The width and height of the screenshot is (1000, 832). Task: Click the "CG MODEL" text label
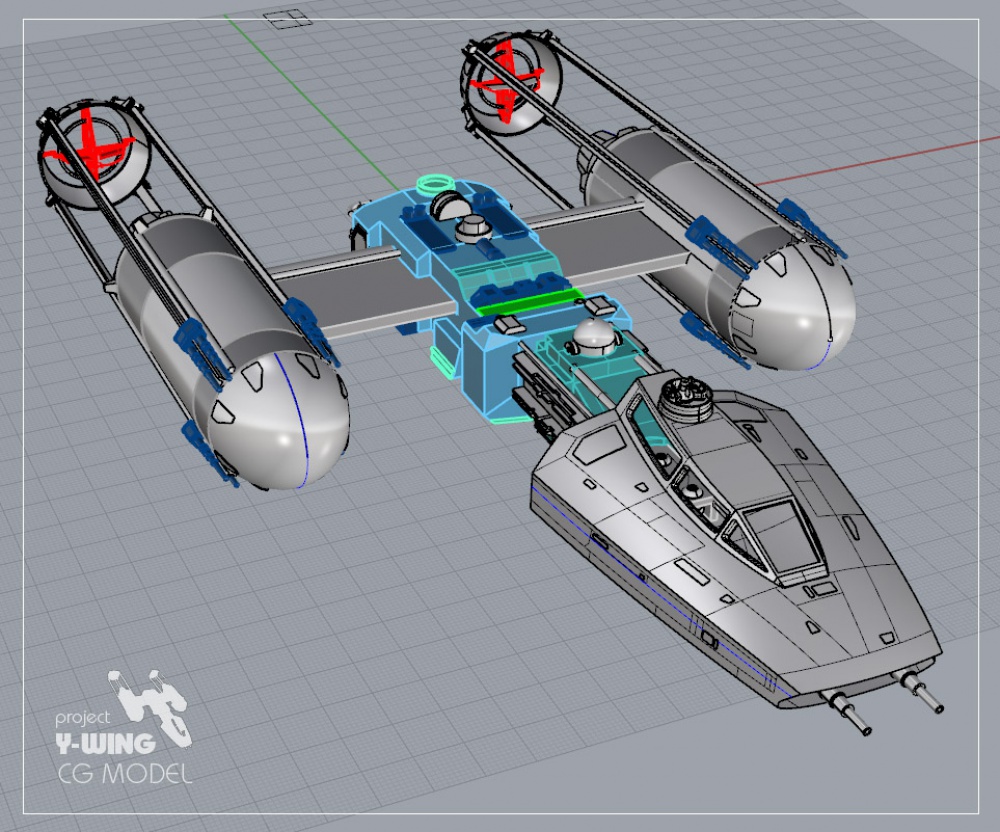tap(124, 773)
